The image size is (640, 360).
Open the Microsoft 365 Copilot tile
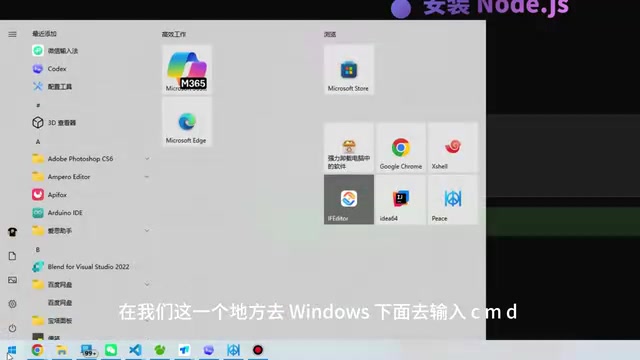coord(187,69)
